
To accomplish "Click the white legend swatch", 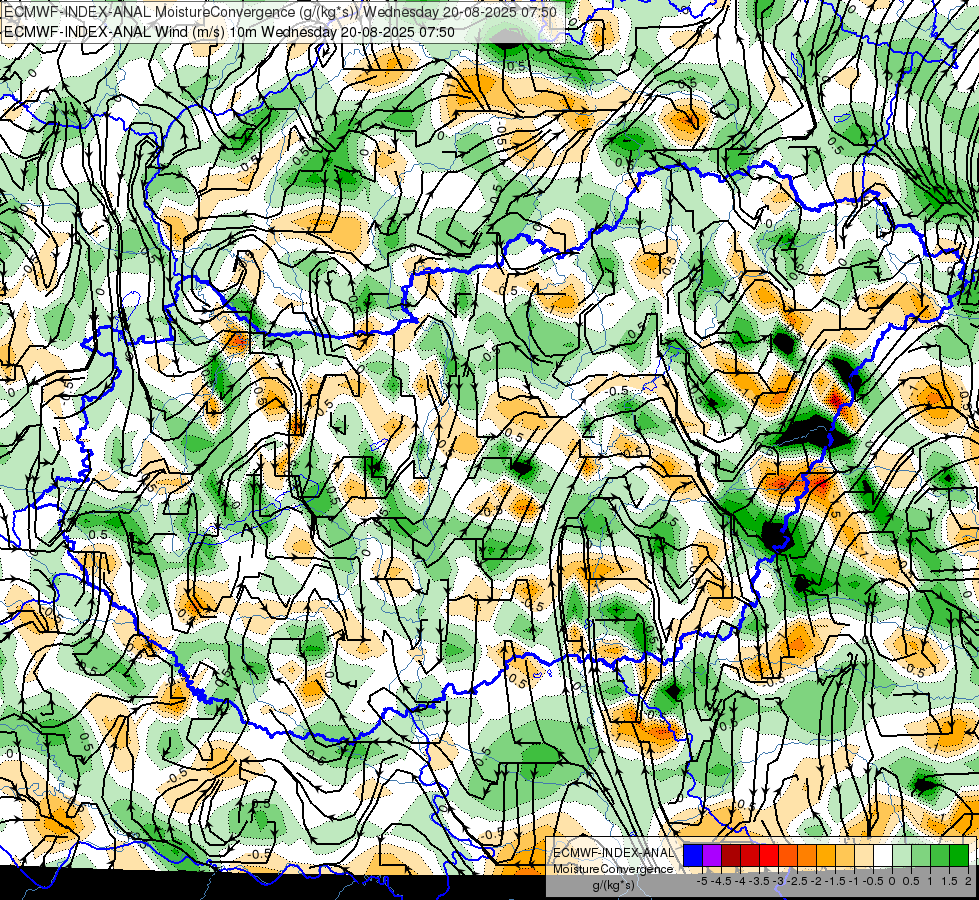I will [883, 855].
